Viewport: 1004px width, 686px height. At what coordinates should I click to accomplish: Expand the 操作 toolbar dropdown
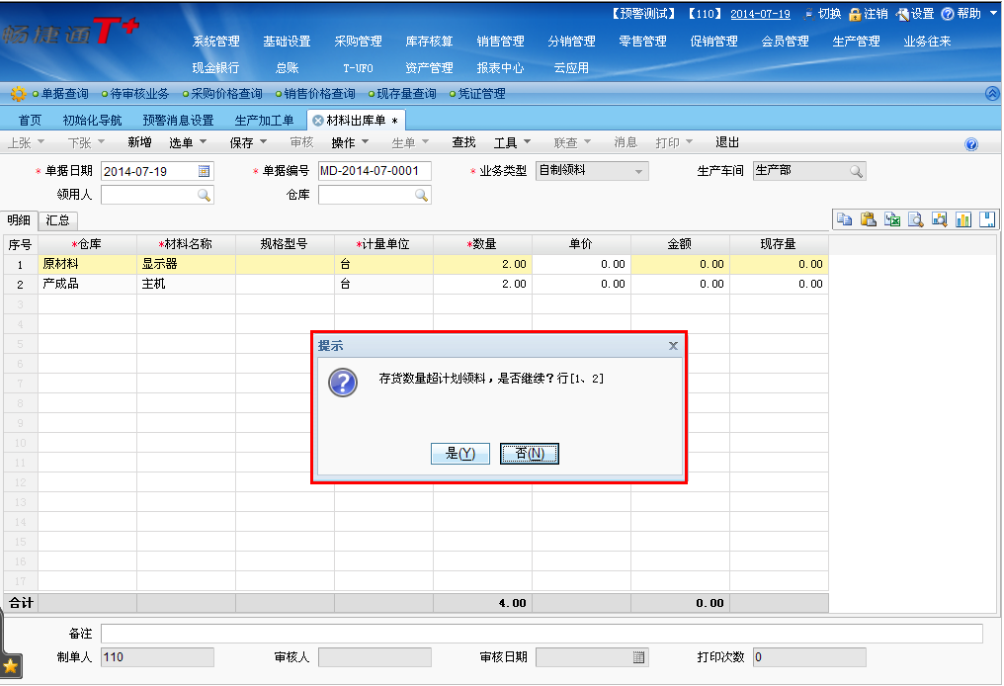[x=365, y=142]
